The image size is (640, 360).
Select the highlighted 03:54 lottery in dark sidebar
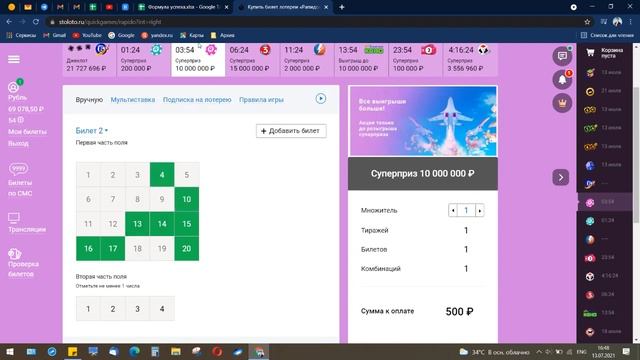[x=605, y=202]
